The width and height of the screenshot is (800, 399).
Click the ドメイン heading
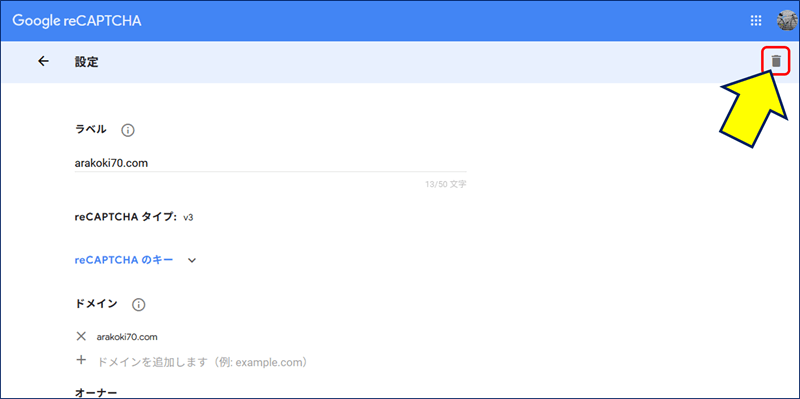click(96, 304)
